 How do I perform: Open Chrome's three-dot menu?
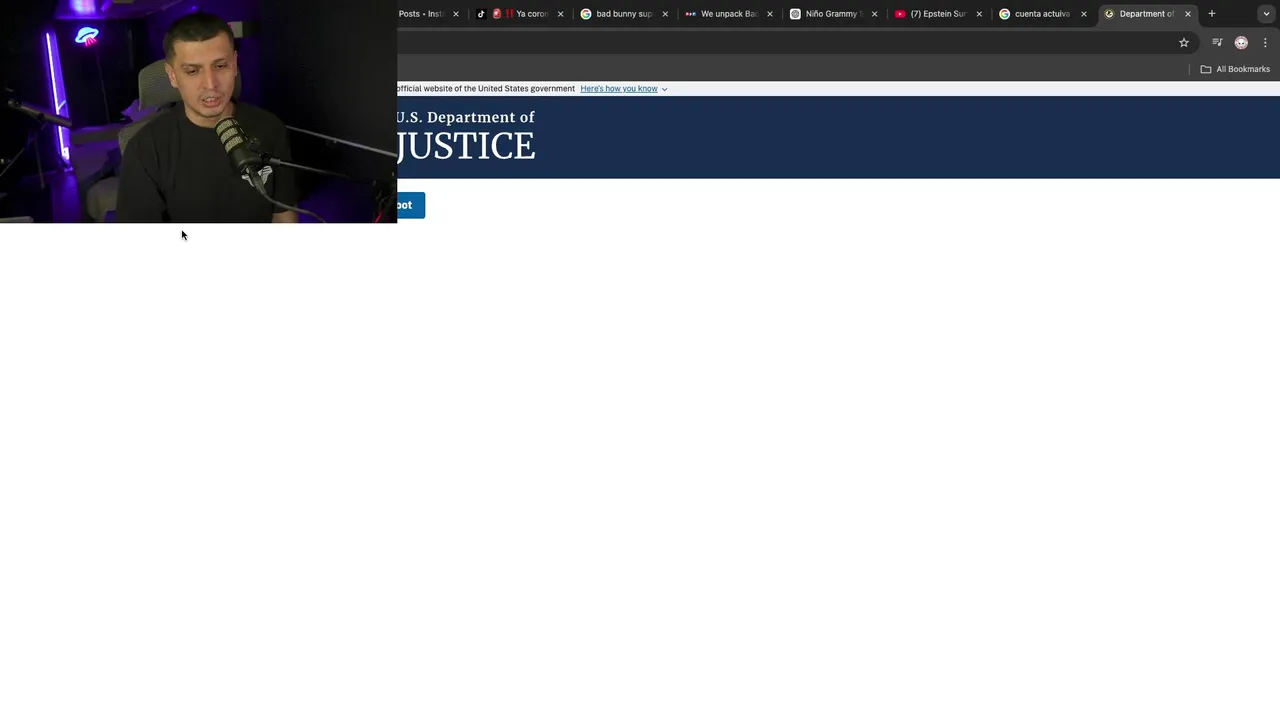(1265, 42)
